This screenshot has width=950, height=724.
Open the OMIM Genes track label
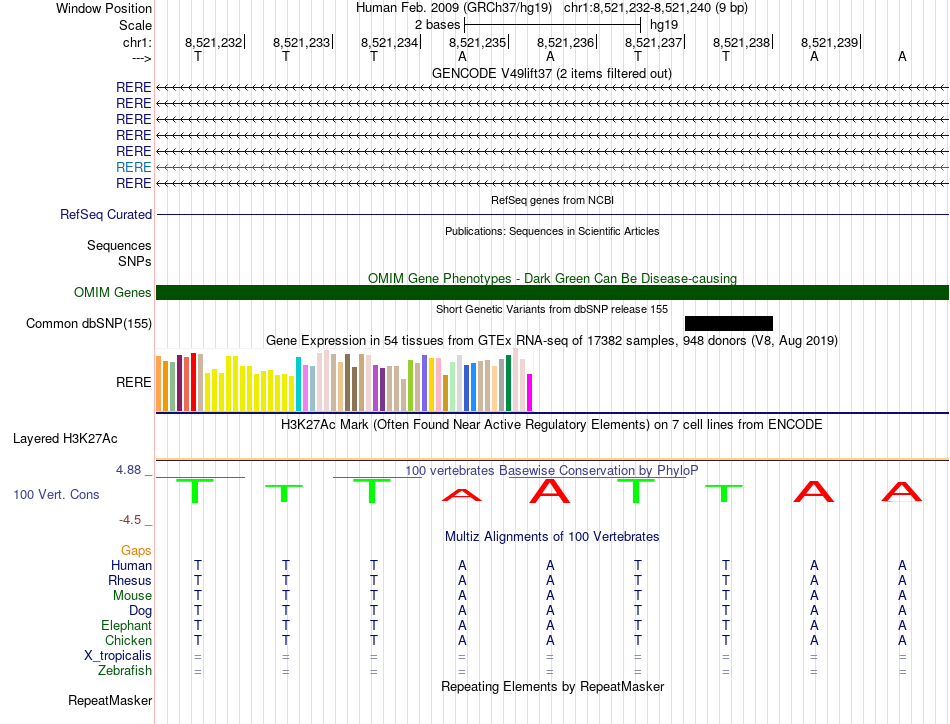(112, 293)
